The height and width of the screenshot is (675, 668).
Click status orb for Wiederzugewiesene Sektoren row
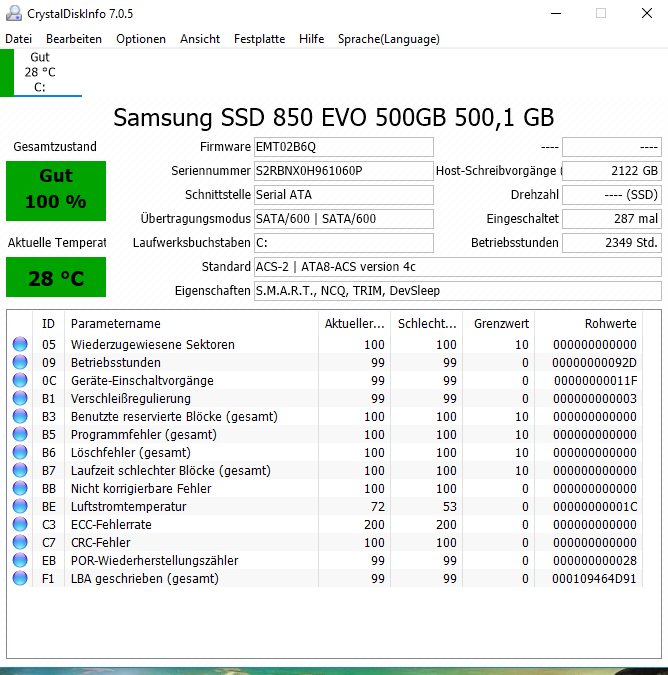coord(20,344)
